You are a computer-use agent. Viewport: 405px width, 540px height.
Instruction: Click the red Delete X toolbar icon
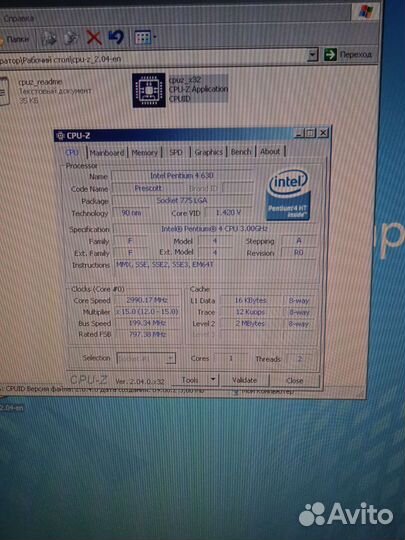tap(94, 38)
